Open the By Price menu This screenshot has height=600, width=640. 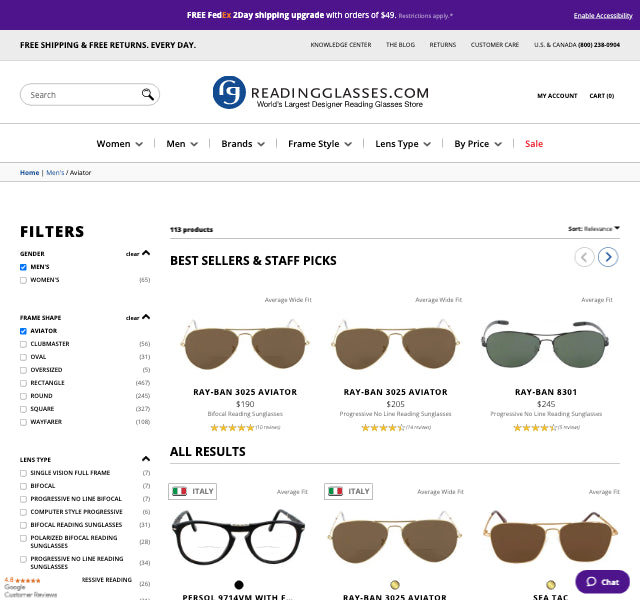[x=478, y=144]
